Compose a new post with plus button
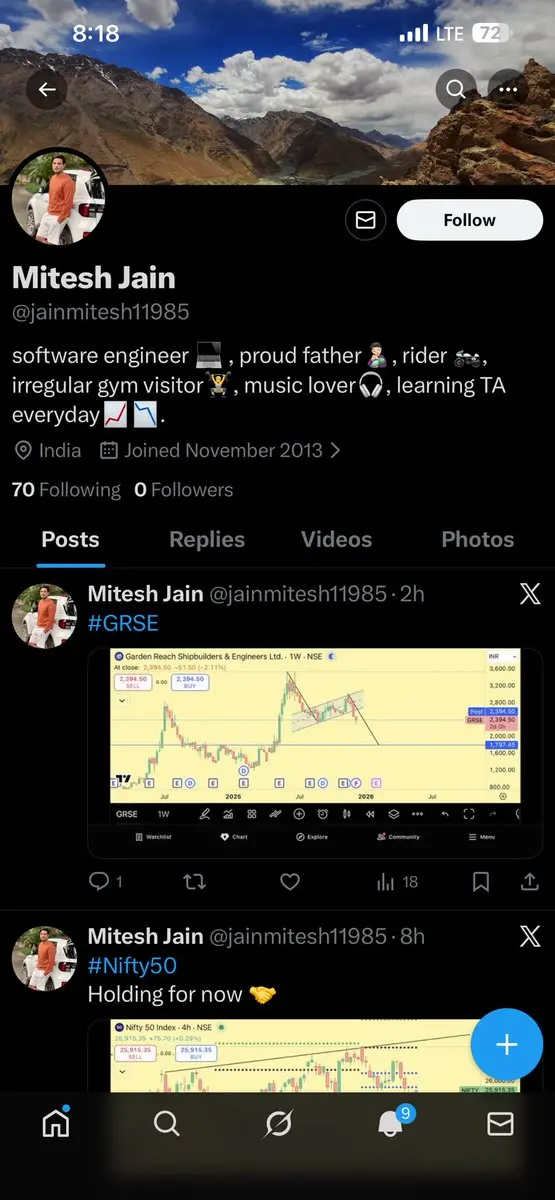Viewport: 555px width, 1200px height. click(x=507, y=1045)
